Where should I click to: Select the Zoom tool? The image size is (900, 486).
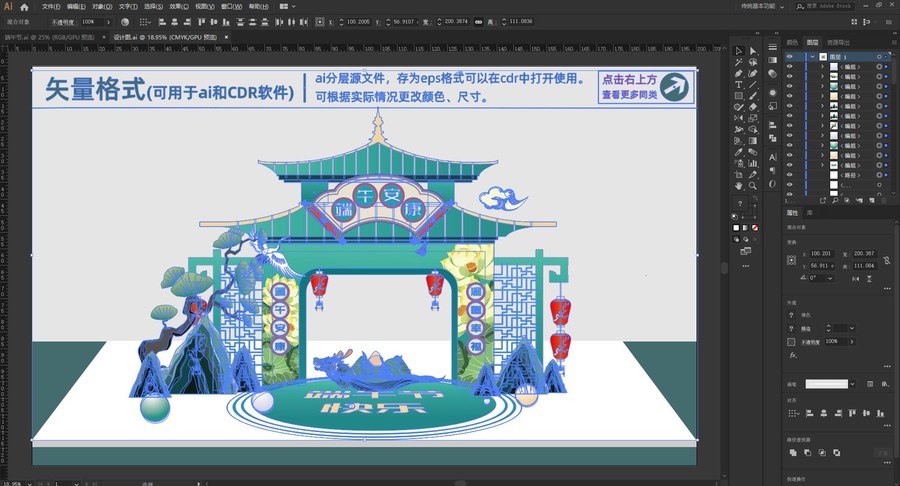tap(753, 186)
